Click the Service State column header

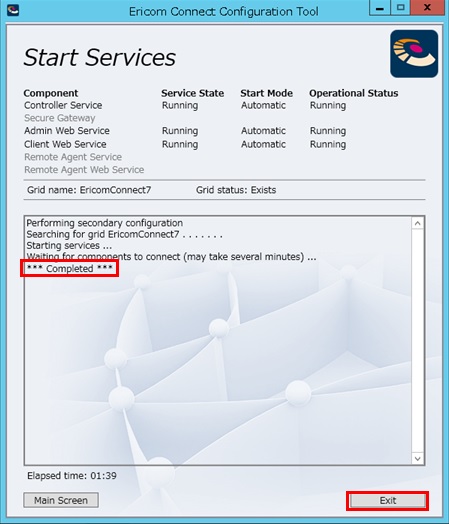point(192,93)
